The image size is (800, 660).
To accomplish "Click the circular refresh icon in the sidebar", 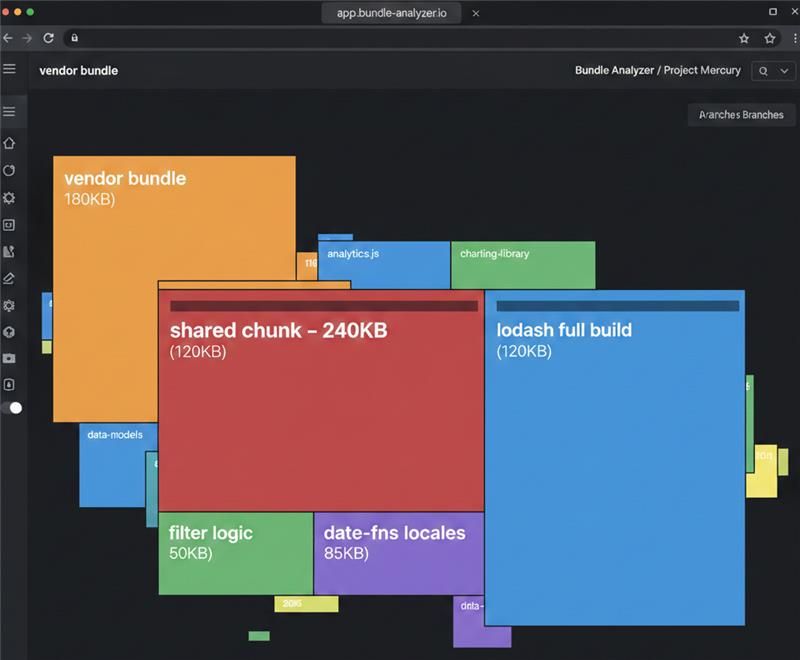I will [9, 171].
